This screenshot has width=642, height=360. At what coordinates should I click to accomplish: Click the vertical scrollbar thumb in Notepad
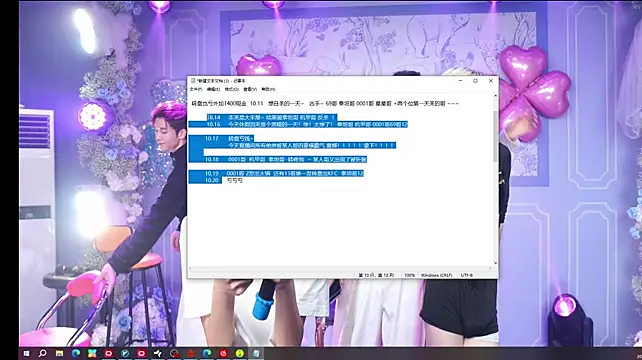tap(495, 135)
